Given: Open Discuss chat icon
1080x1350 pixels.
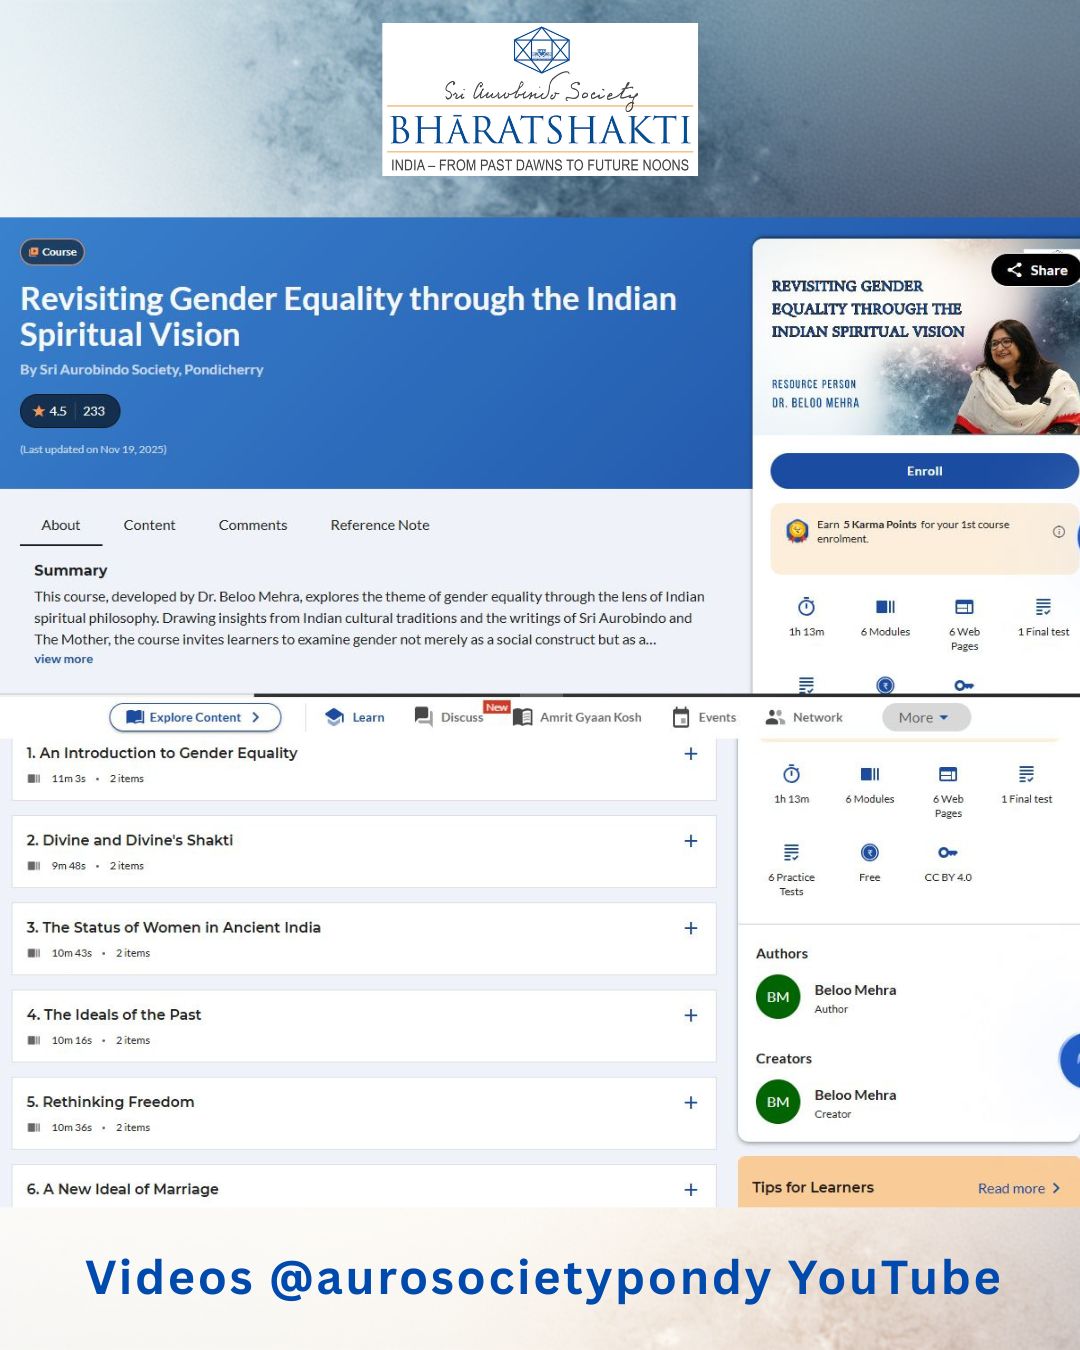Looking at the screenshot, I should [x=424, y=717].
